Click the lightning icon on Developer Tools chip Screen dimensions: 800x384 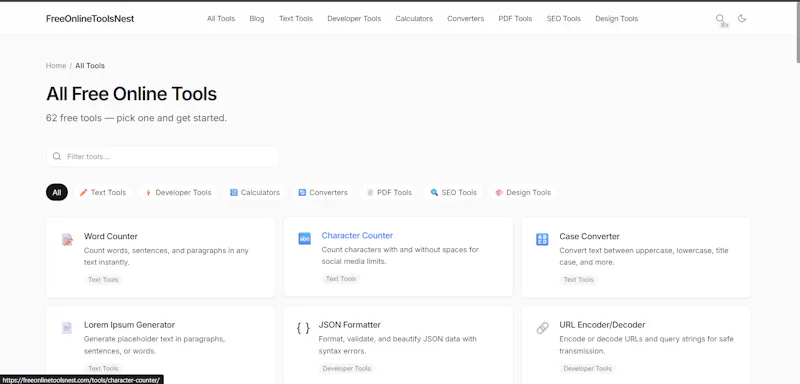pos(148,193)
